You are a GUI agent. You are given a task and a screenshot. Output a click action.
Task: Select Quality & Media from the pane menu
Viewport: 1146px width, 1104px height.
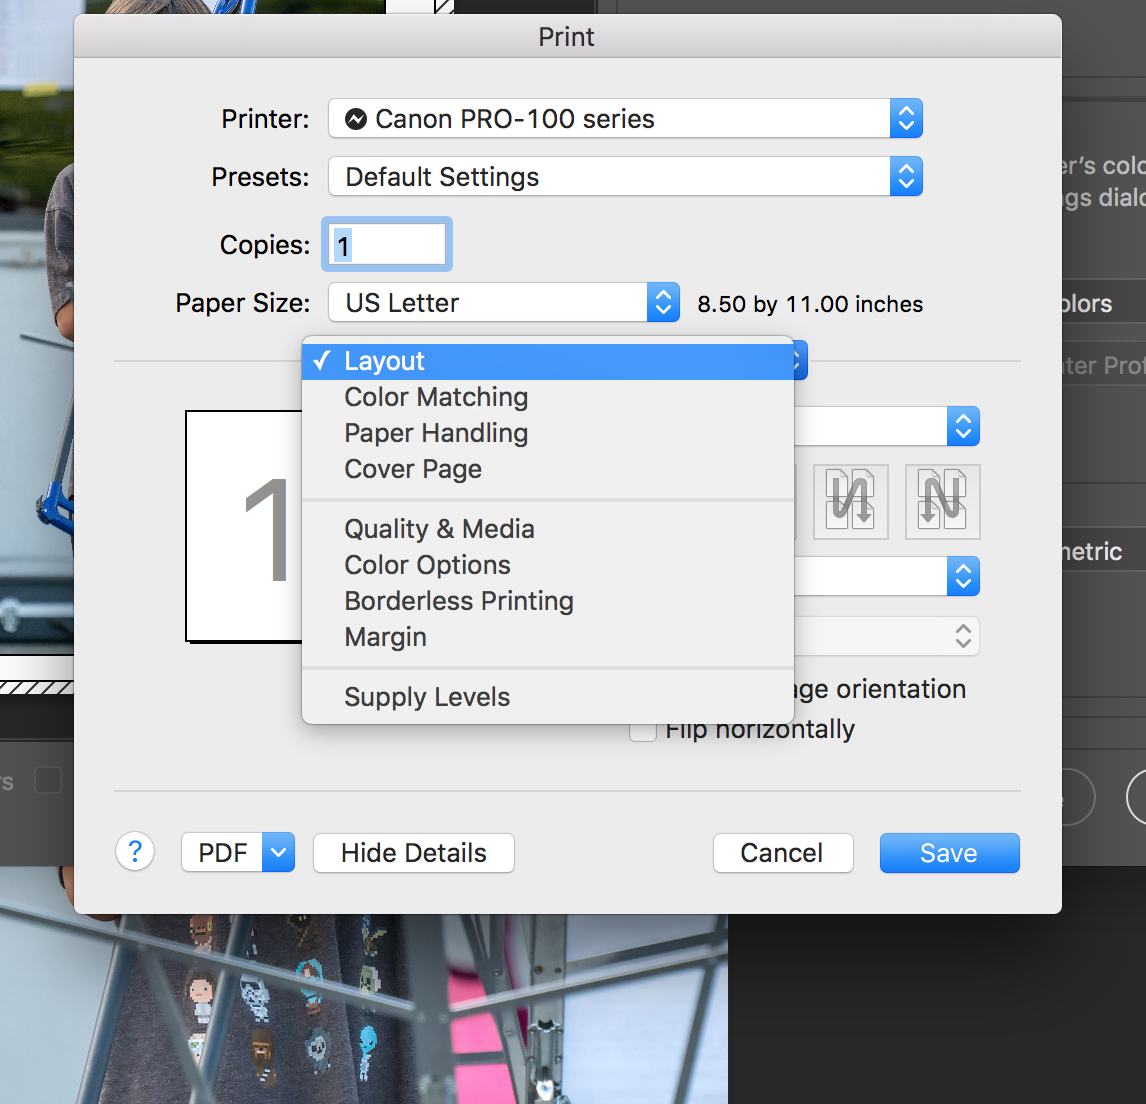click(x=439, y=529)
